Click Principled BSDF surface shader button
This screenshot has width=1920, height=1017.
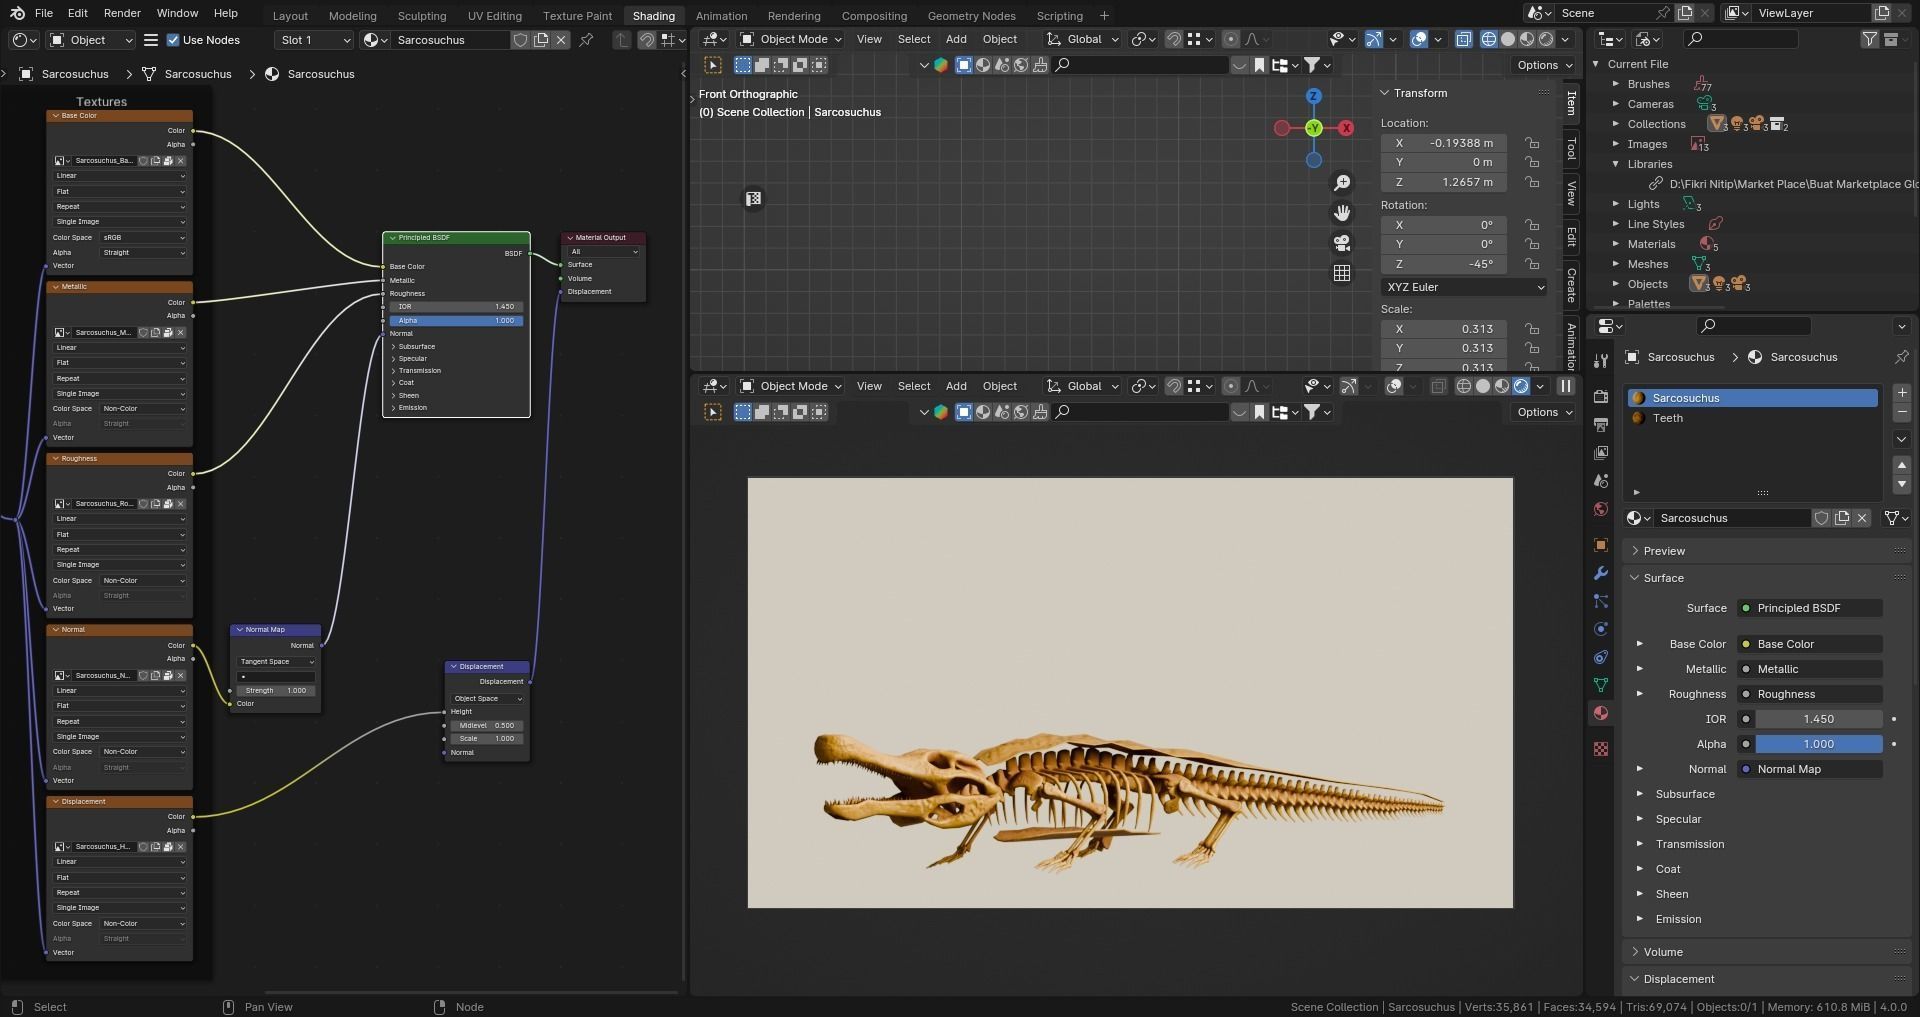click(1810, 608)
